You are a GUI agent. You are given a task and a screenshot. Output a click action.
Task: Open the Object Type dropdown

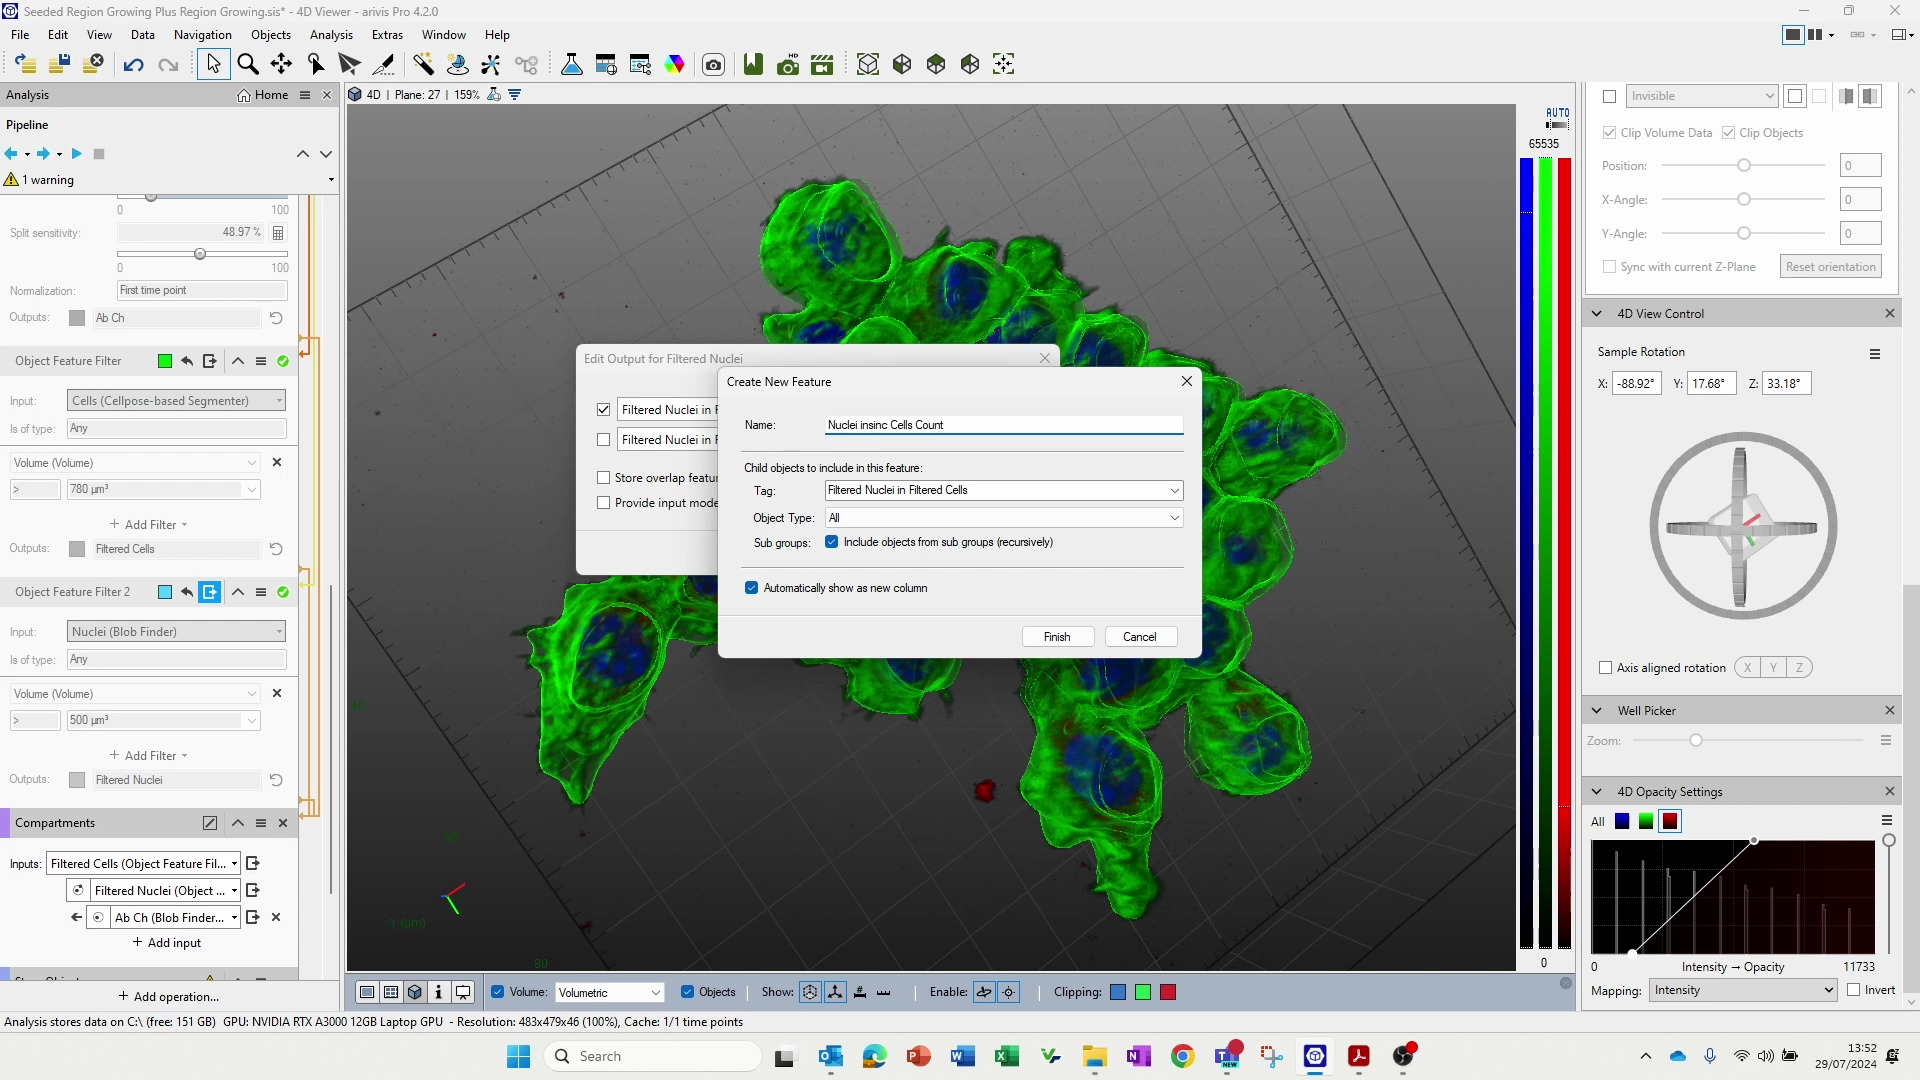(1174, 518)
